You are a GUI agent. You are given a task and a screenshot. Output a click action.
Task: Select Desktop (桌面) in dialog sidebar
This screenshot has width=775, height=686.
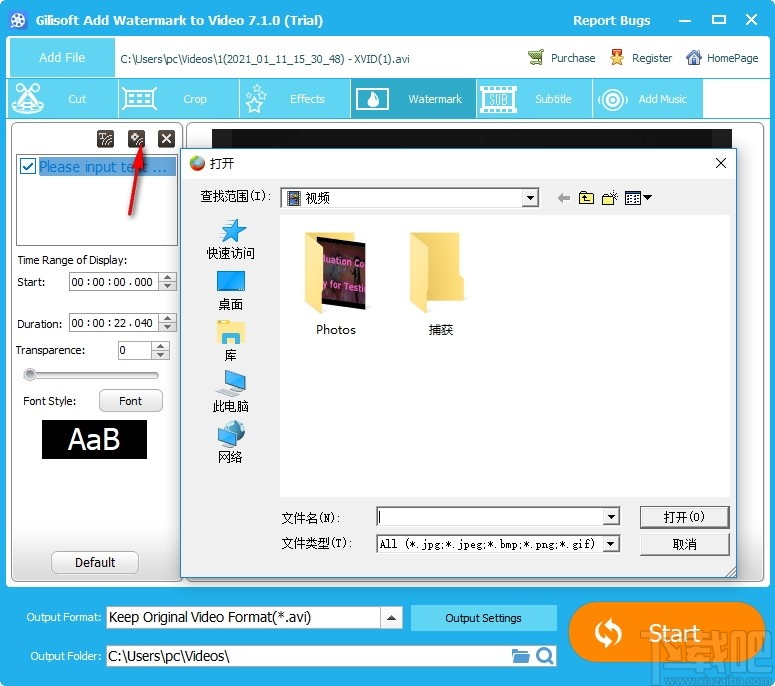click(230, 291)
